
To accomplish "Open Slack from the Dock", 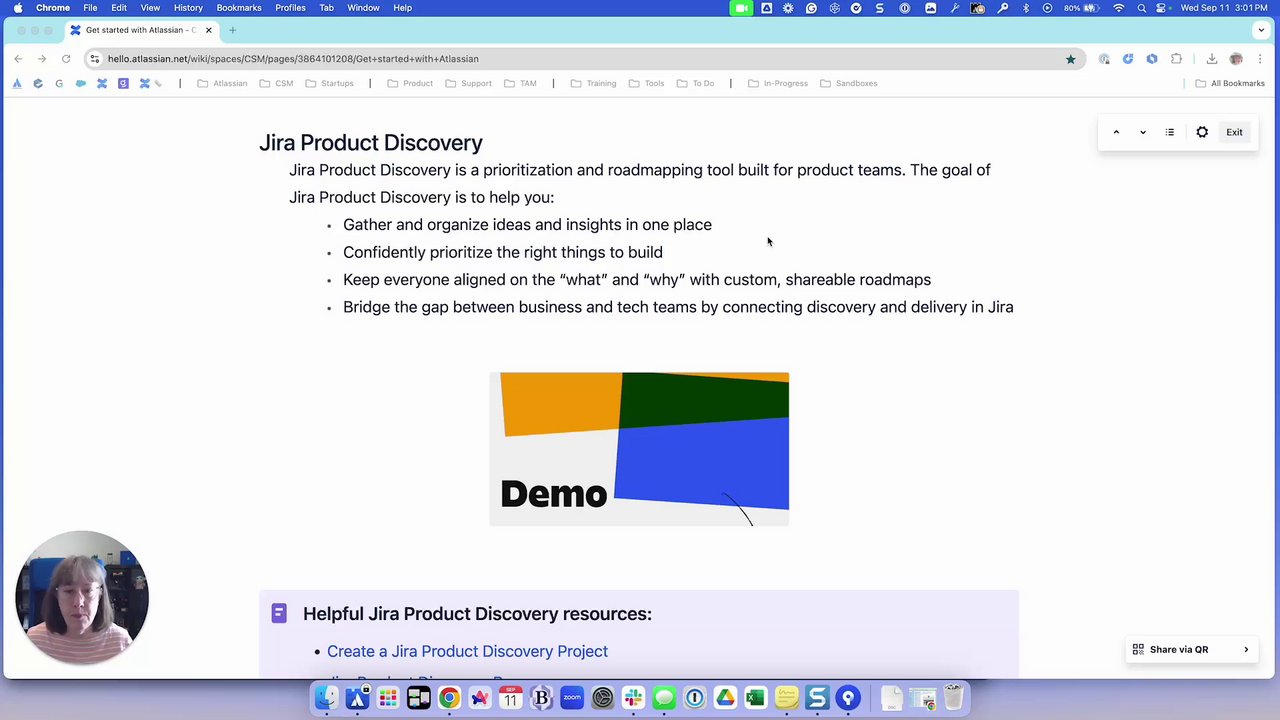I will (x=633, y=697).
